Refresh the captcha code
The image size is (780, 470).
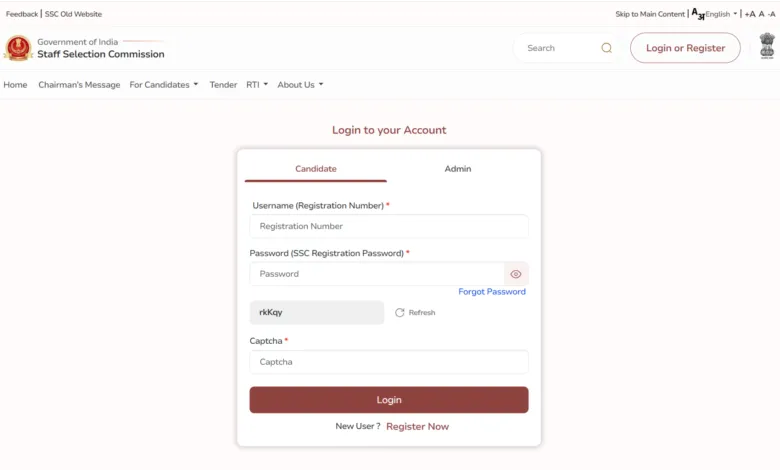point(415,312)
